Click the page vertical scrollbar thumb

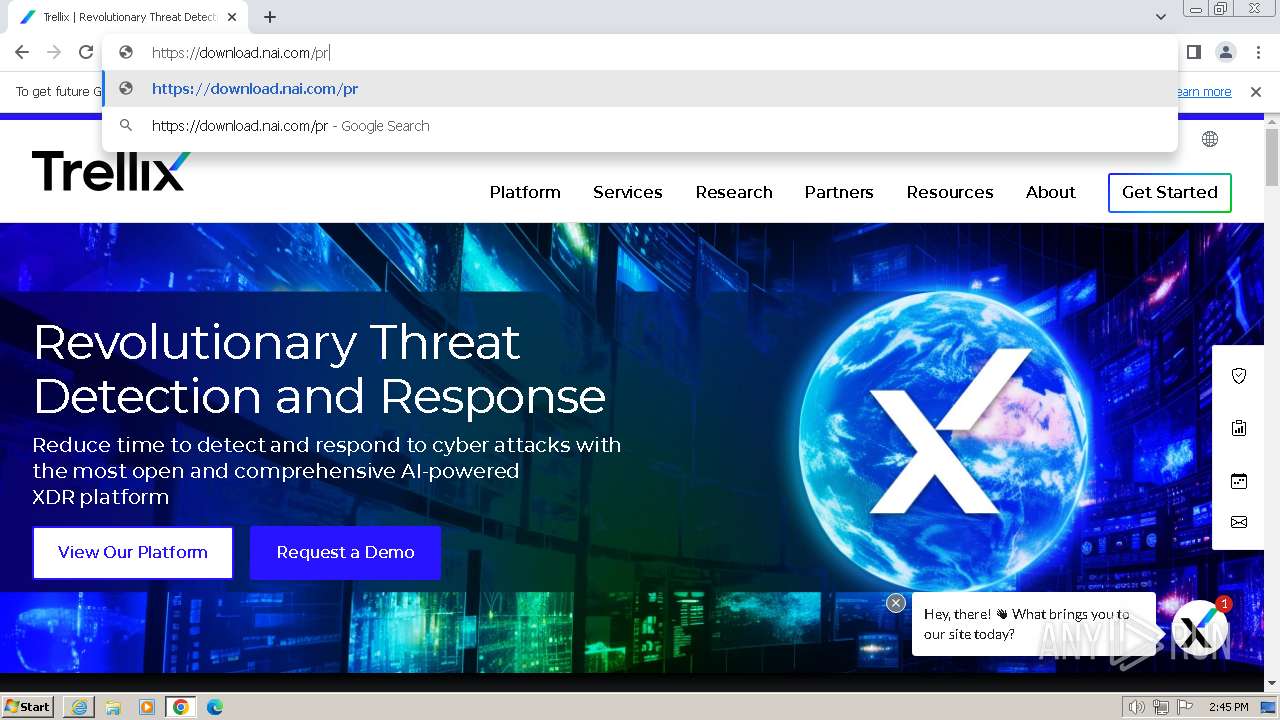coord(1272,157)
